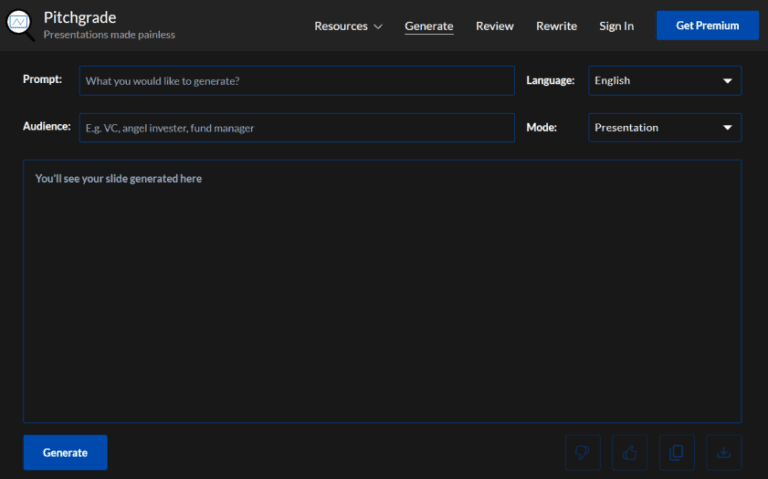Download the slide with the download icon
768x479 pixels.
tap(724, 452)
